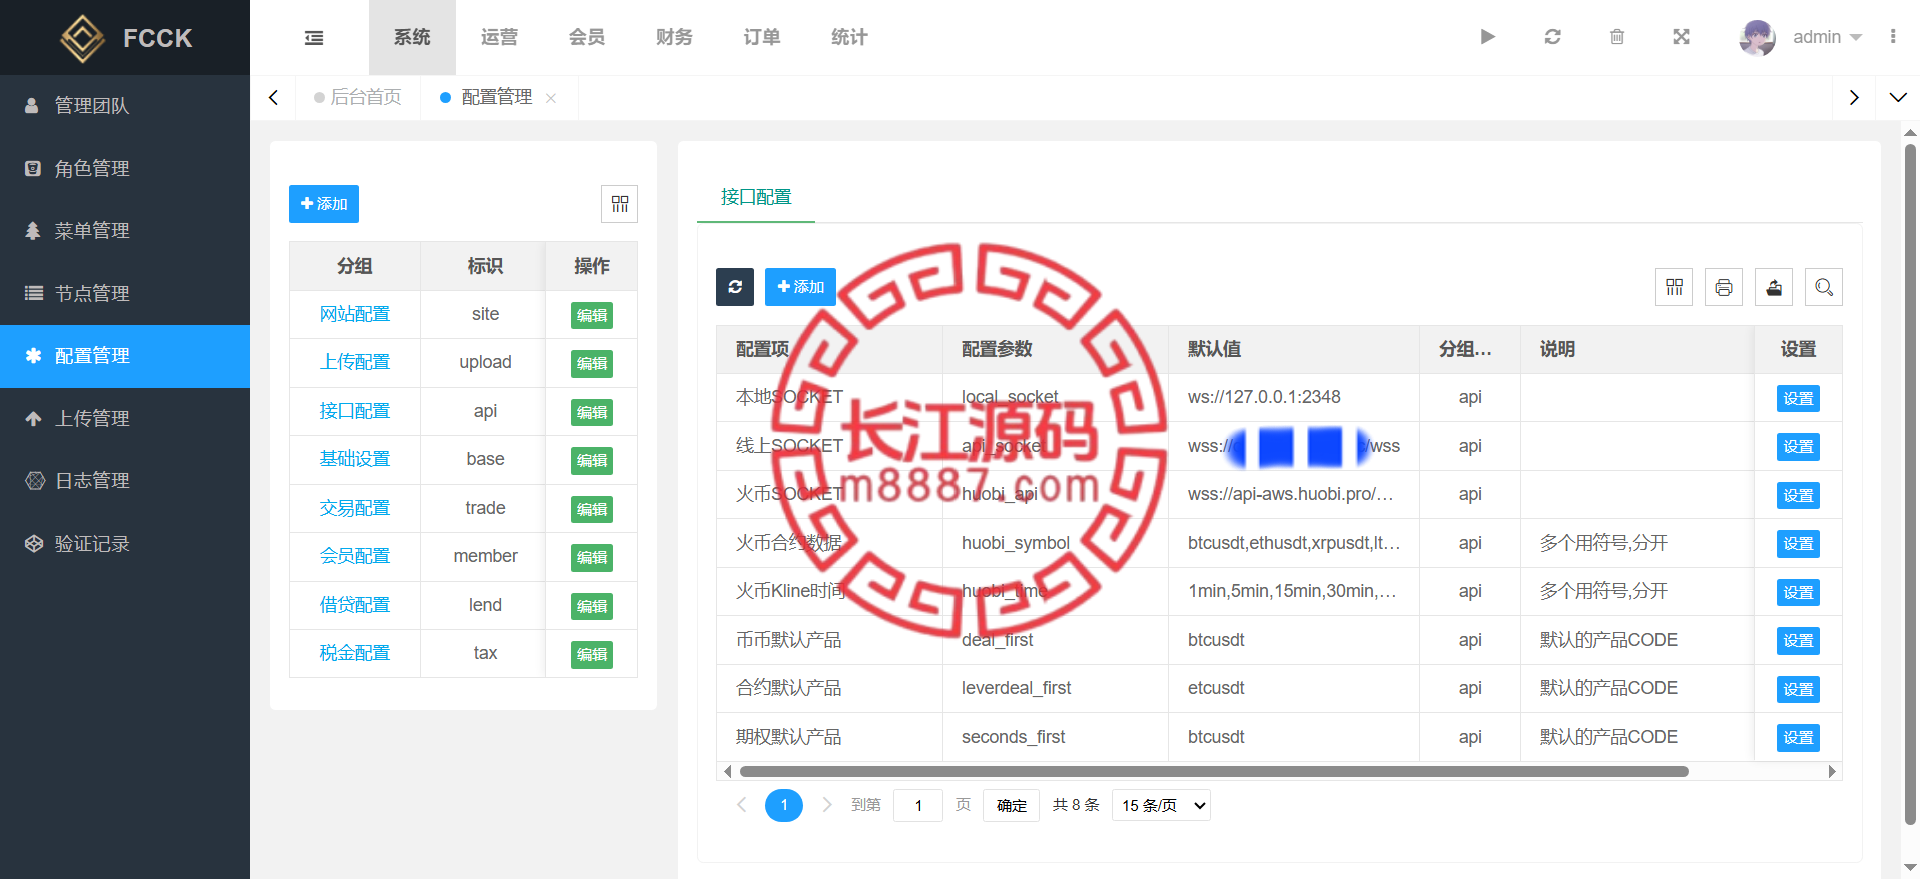Click 编辑 for the tax group

point(592,655)
